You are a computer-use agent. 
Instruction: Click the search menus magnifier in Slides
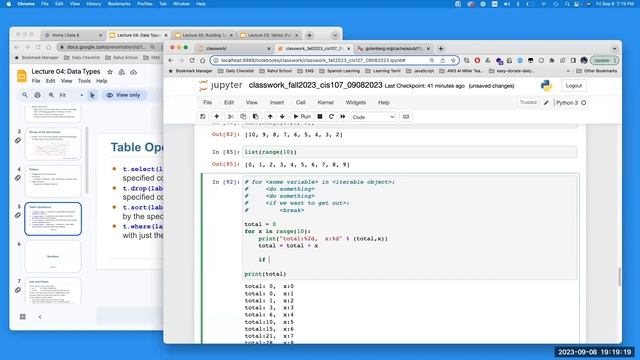point(25,95)
